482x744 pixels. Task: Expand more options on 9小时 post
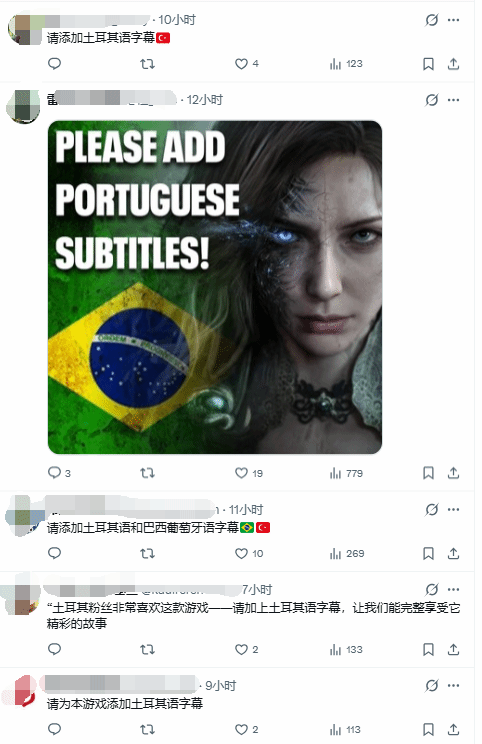click(454, 685)
